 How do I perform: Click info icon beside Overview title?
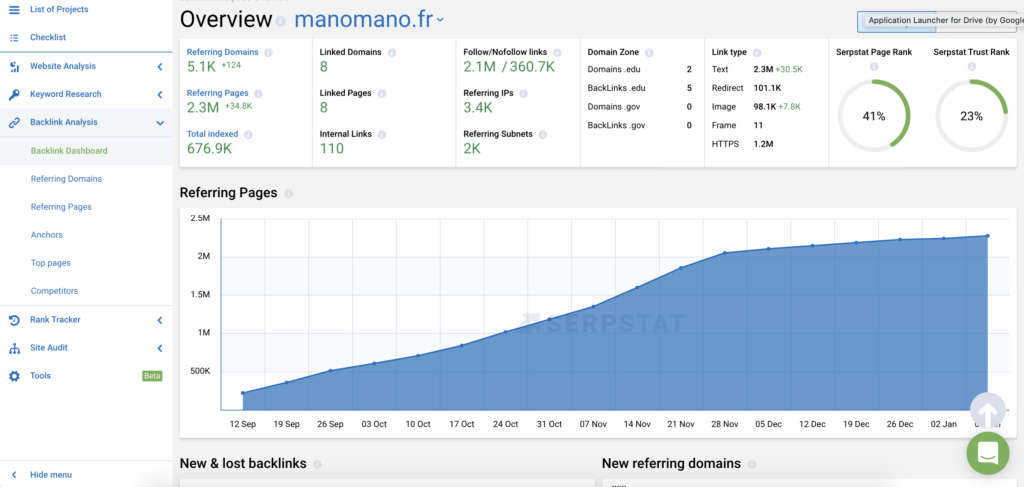click(280, 22)
